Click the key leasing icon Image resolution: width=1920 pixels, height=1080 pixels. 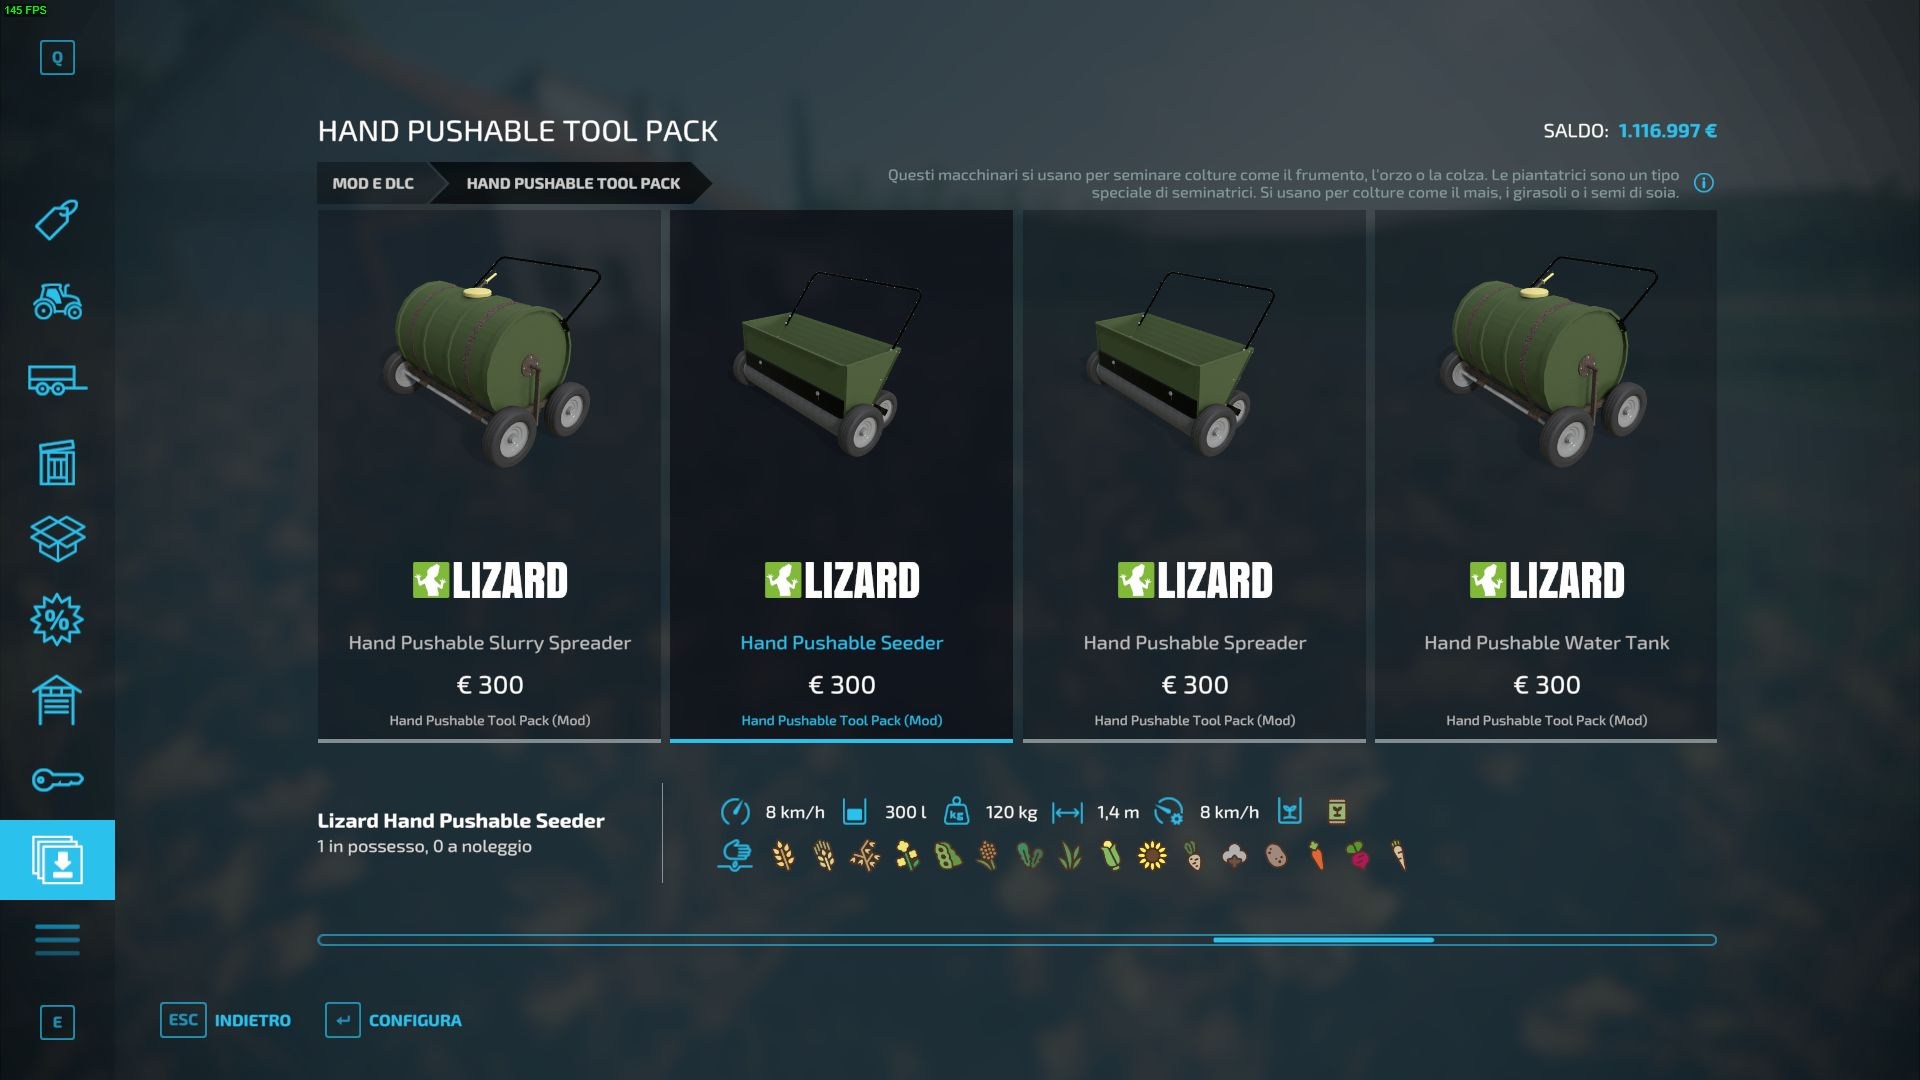57,779
